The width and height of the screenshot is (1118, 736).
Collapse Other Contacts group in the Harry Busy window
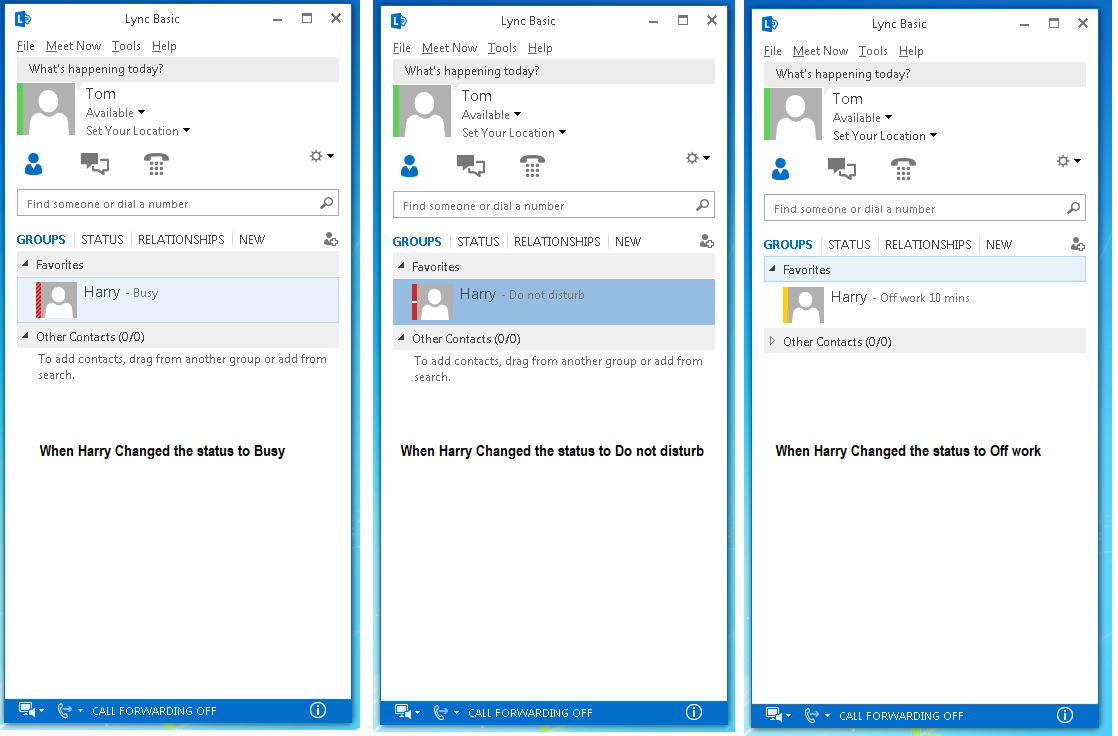tap(26, 336)
